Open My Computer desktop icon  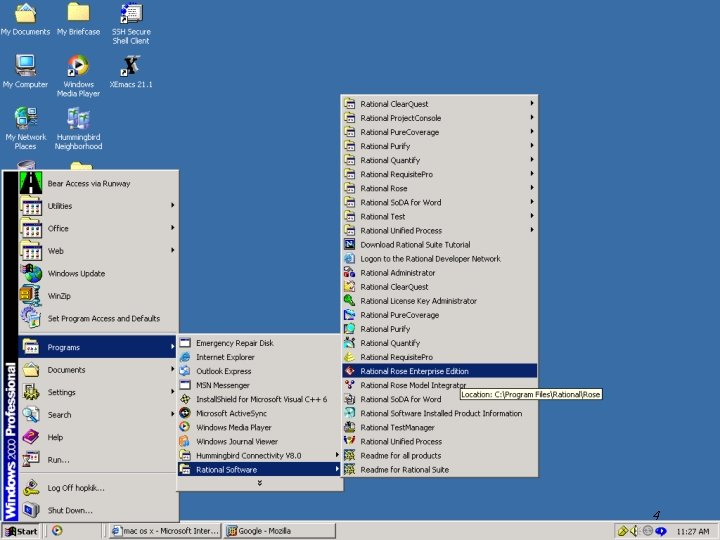[25, 72]
